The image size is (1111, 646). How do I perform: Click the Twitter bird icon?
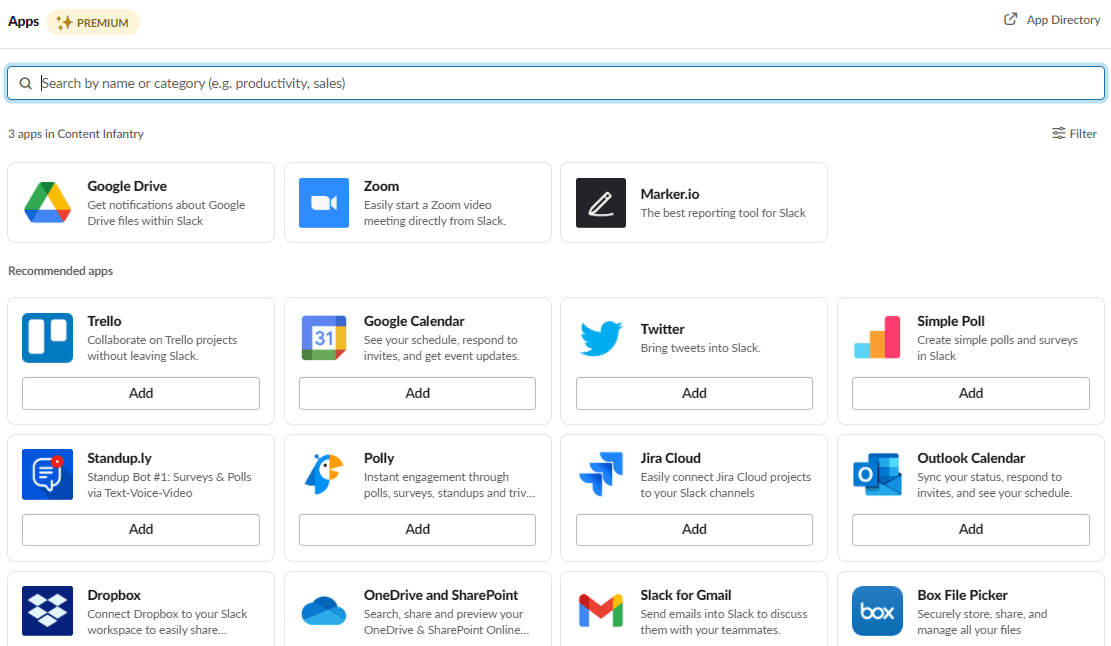pos(601,338)
